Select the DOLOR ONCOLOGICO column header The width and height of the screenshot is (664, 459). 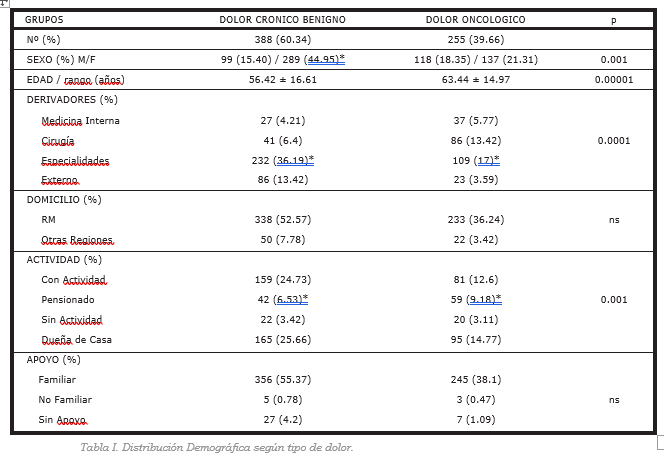[476, 19]
